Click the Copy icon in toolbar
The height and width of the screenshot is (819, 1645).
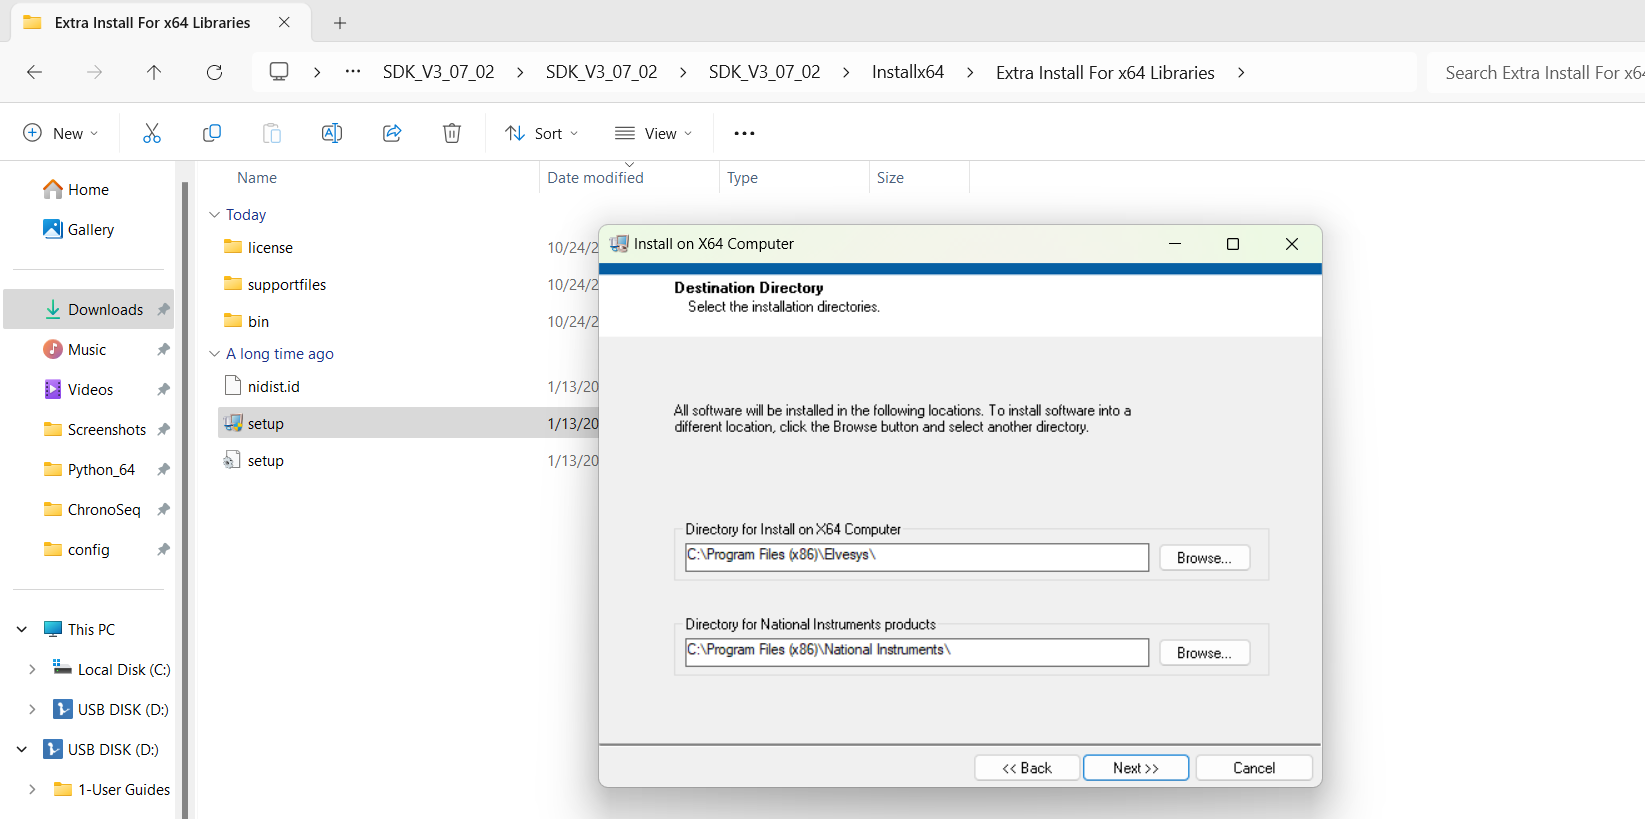tap(212, 133)
